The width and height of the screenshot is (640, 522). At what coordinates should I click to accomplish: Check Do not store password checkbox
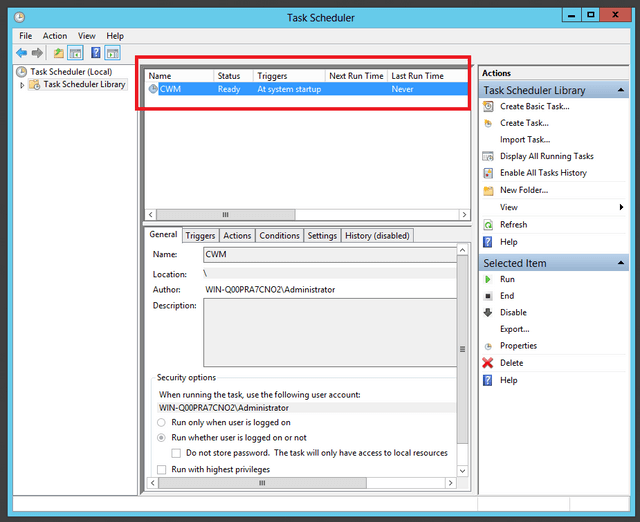tap(176, 453)
